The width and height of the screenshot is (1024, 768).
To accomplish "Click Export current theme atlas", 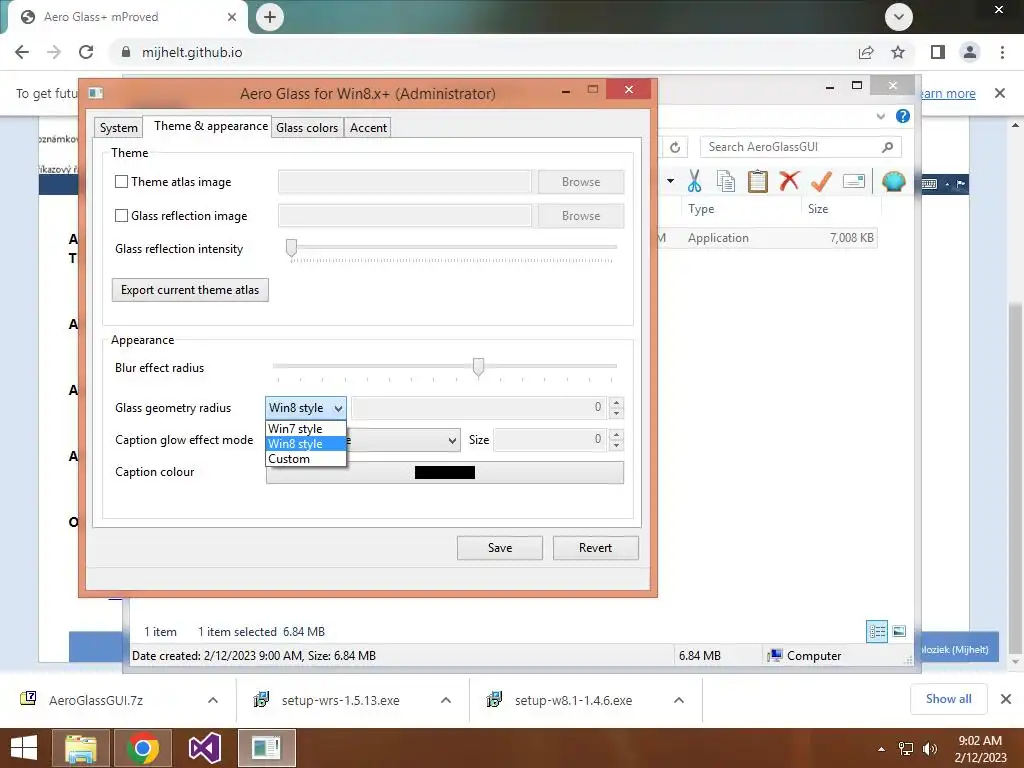I will pyautogui.click(x=190, y=290).
